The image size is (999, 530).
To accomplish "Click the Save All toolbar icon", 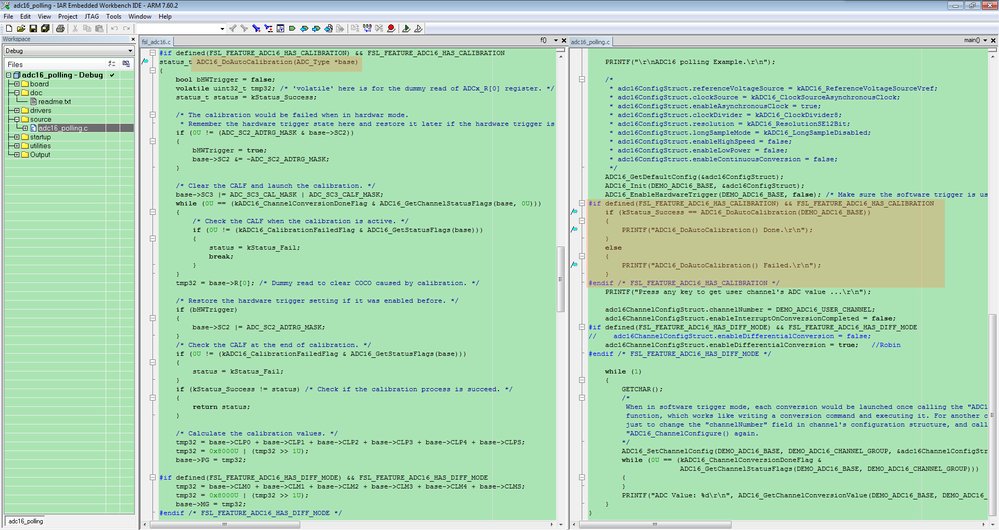I will tap(45, 29).
